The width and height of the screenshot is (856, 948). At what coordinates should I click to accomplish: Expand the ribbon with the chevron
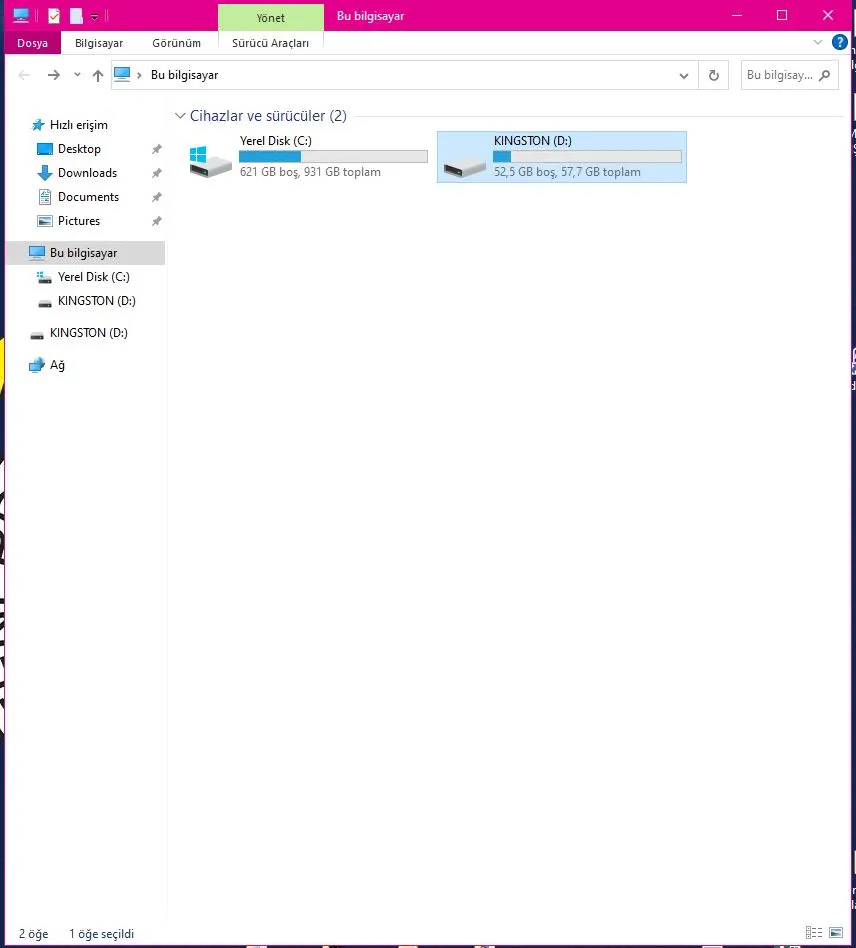click(817, 42)
